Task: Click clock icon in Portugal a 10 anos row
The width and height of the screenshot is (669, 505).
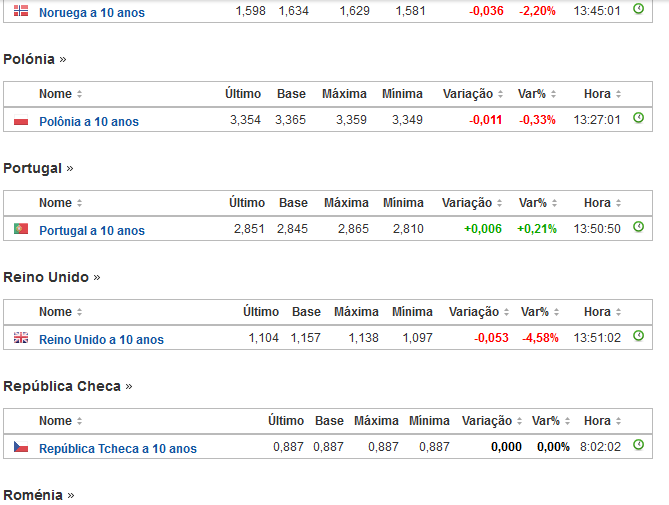Action: (638, 227)
